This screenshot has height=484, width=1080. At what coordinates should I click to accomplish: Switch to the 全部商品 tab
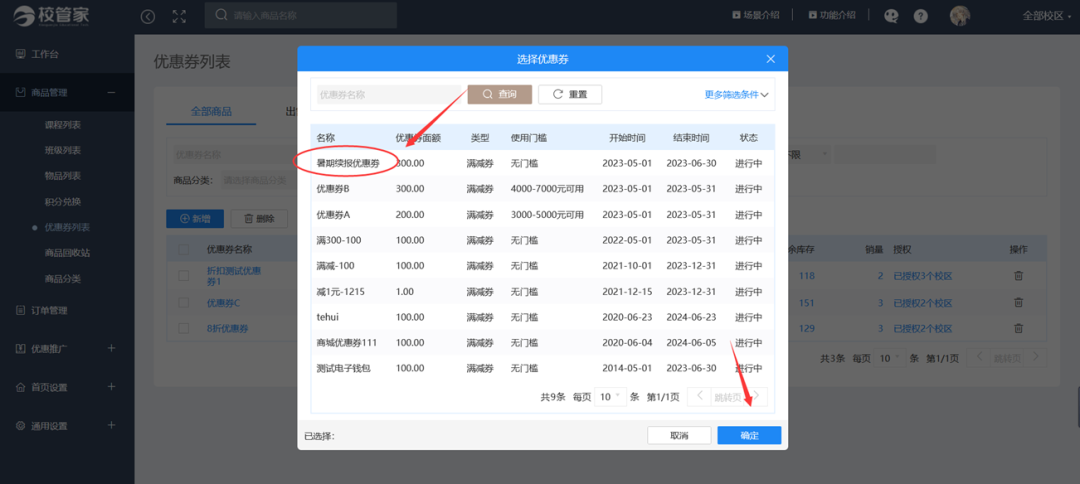click(211, 111)
